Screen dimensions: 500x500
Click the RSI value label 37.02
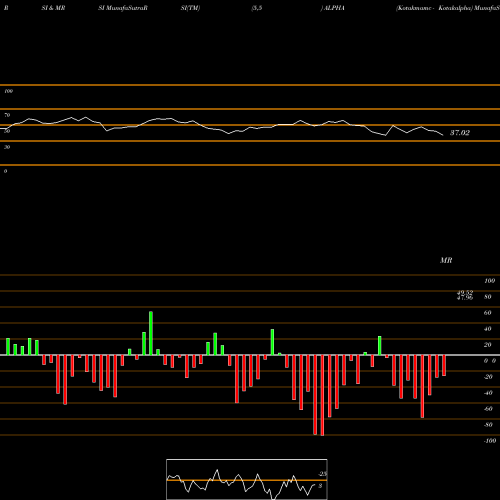tap(460, 133)
